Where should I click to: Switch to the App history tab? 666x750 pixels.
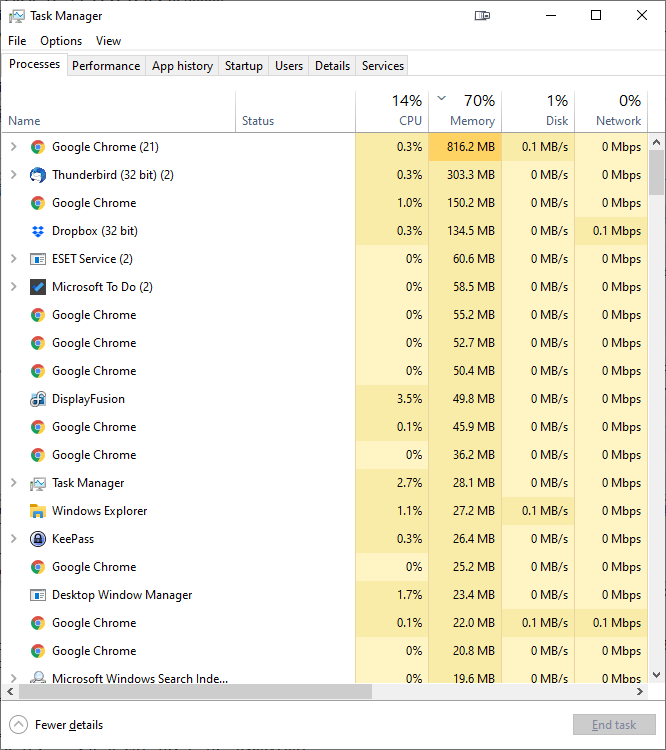[182, 66]
